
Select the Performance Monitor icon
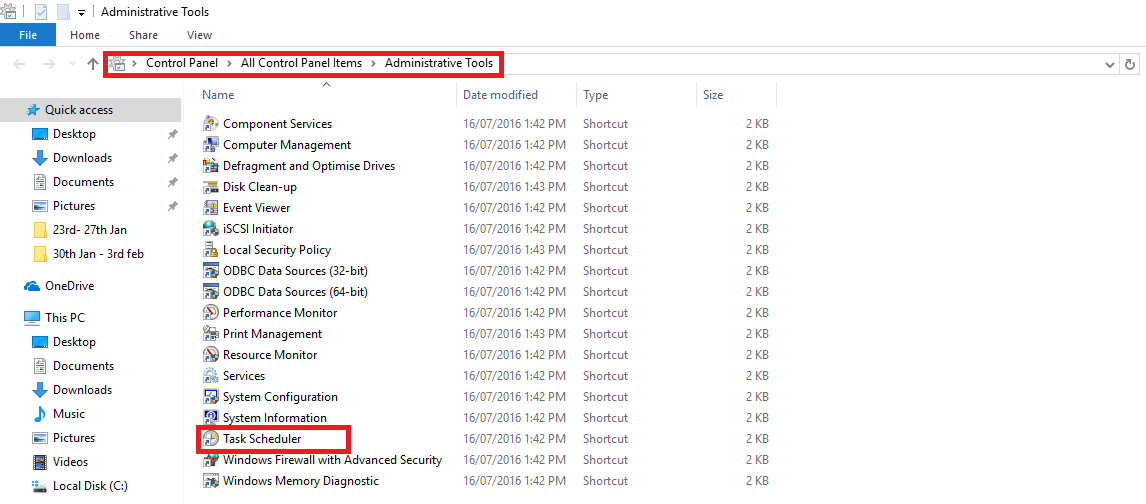(x=210, y=313)
